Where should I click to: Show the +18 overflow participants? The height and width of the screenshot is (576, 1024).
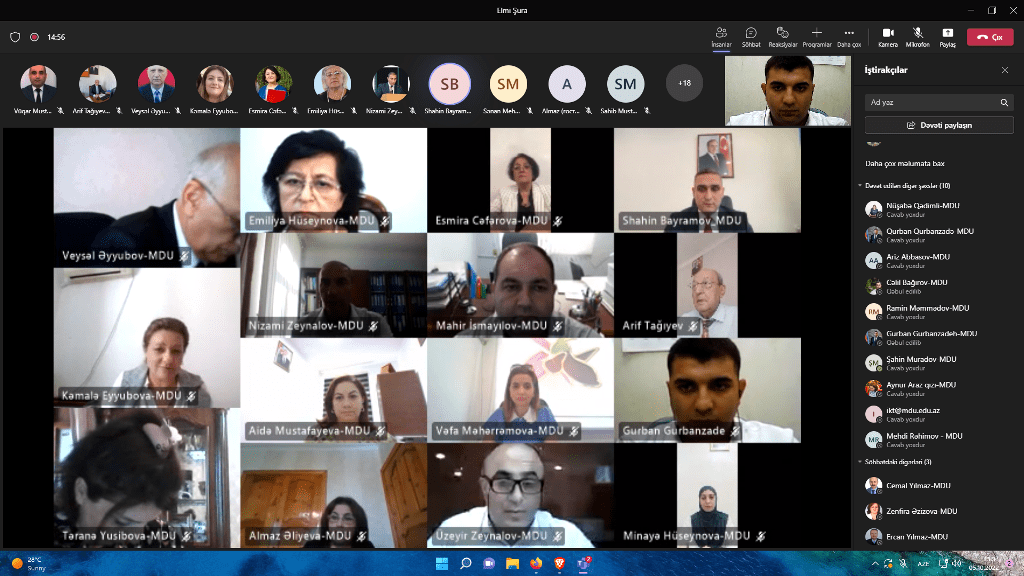tap(684, 83)
